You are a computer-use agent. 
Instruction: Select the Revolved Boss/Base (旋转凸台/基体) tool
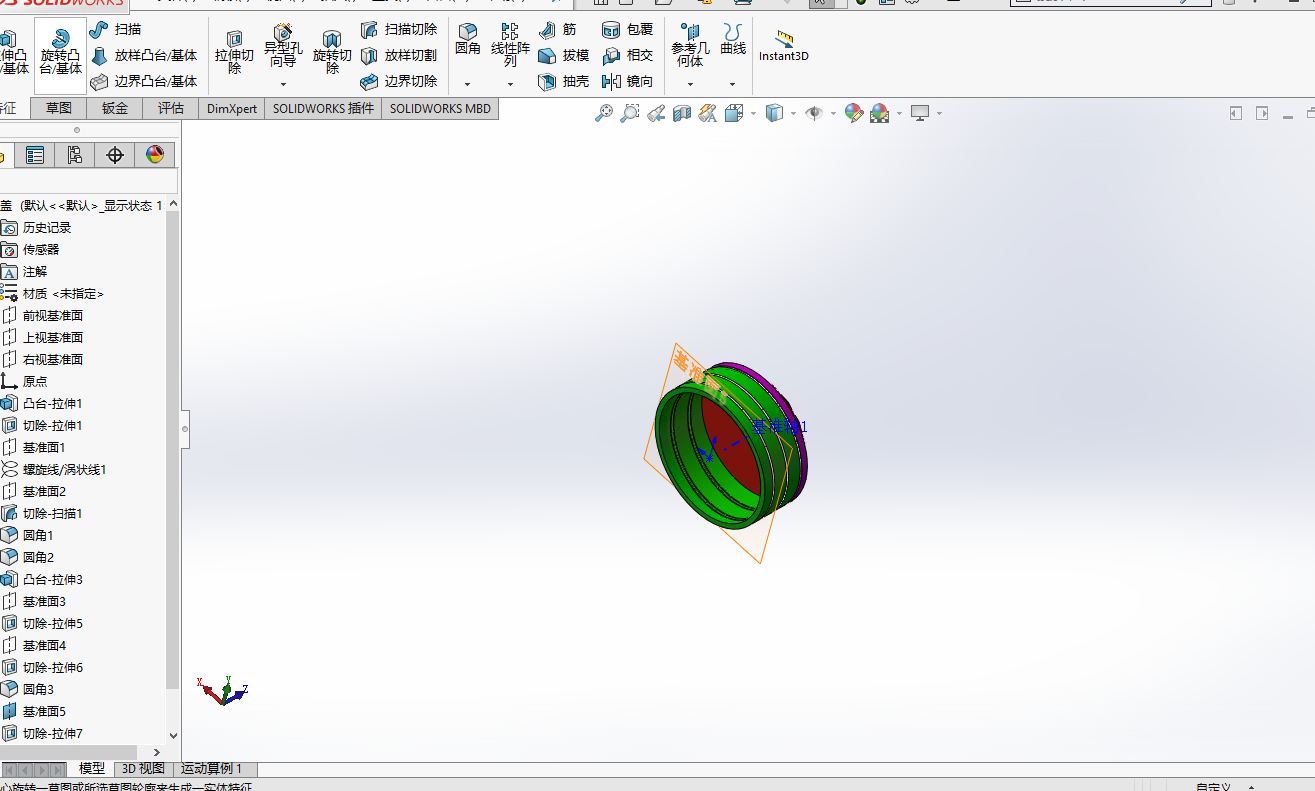click(x=61, y=53)
